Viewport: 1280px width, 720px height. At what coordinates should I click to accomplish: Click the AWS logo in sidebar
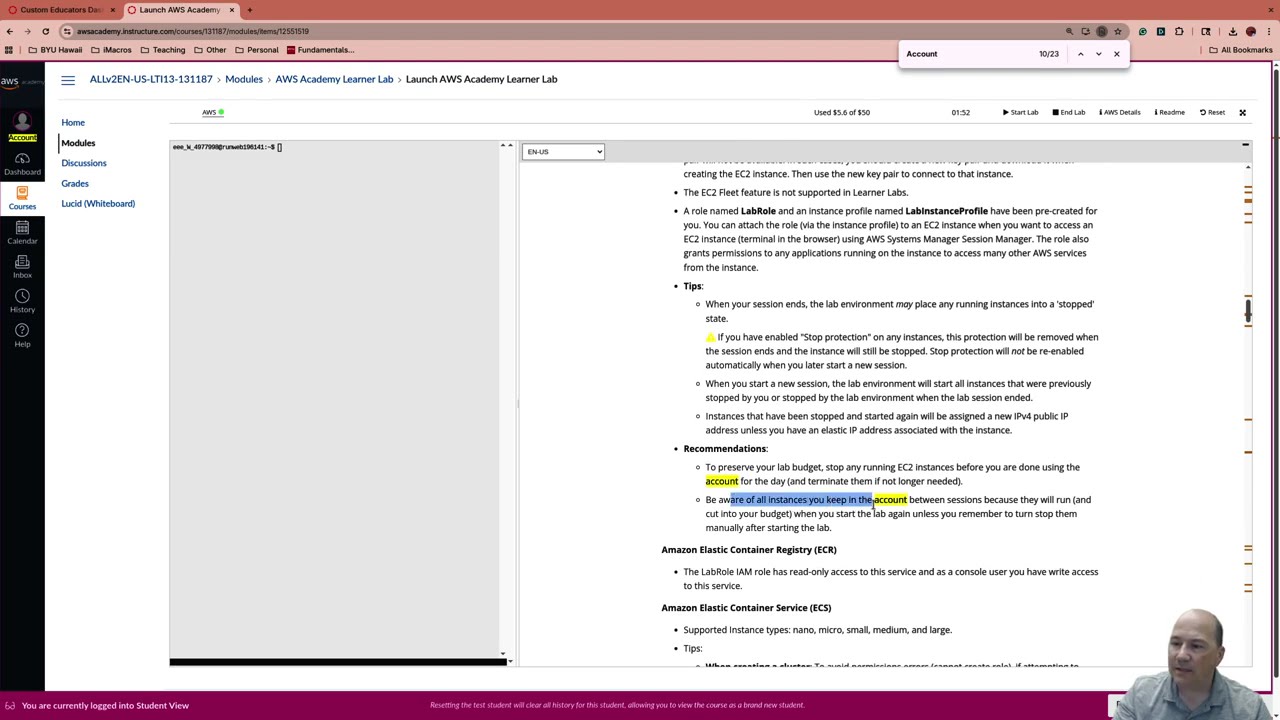(22, 82)
